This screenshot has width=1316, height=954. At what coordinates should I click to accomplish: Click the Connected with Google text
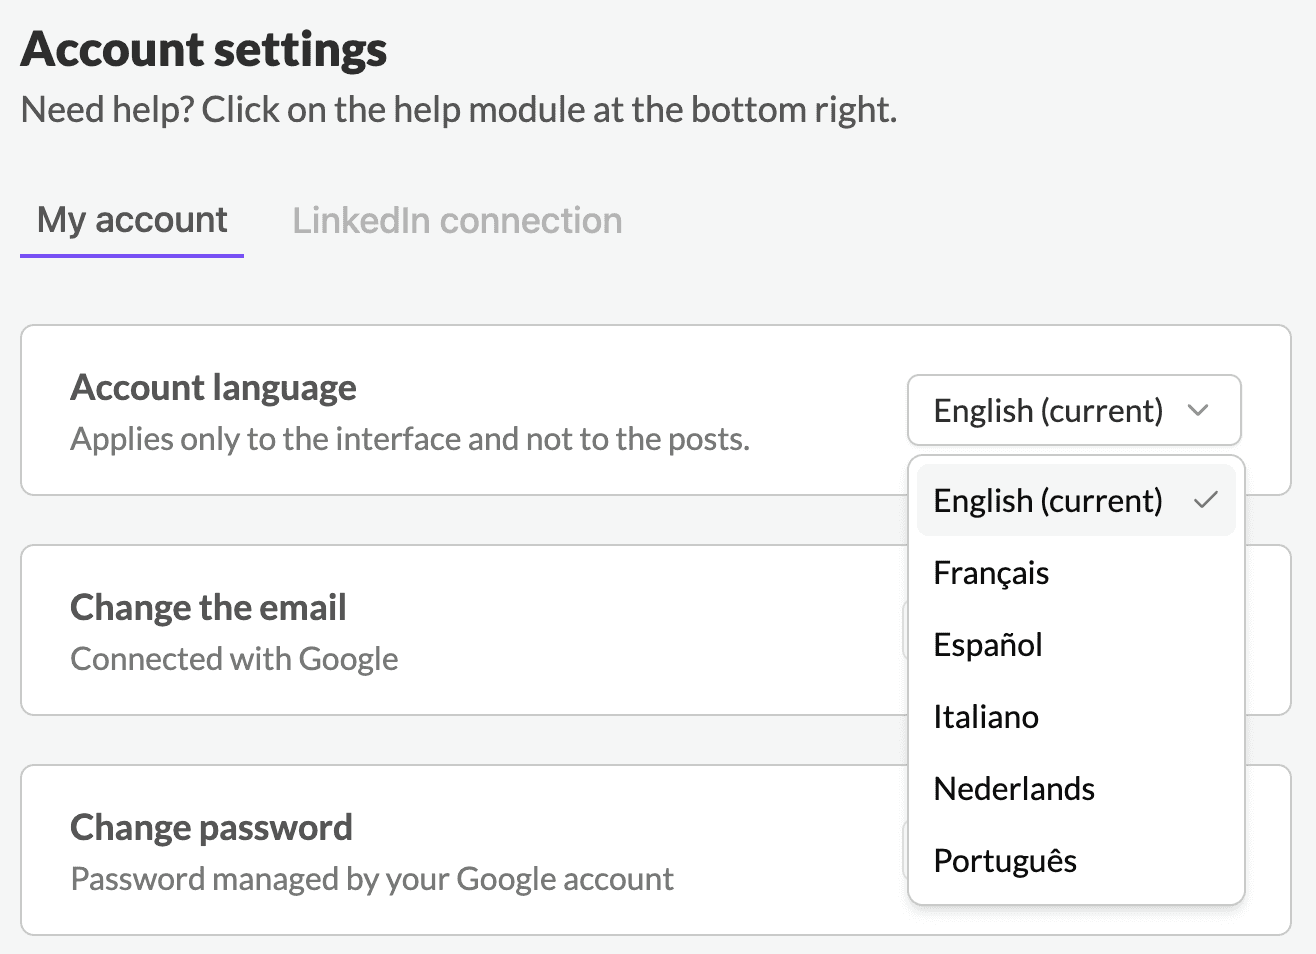coord(234,658)
